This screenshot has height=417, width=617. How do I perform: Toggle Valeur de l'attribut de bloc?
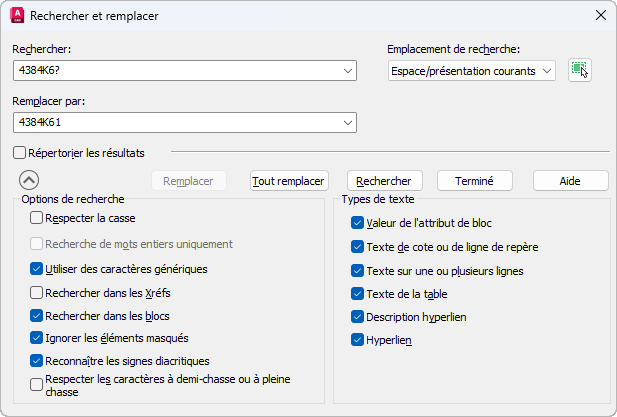tap(358, 222)
